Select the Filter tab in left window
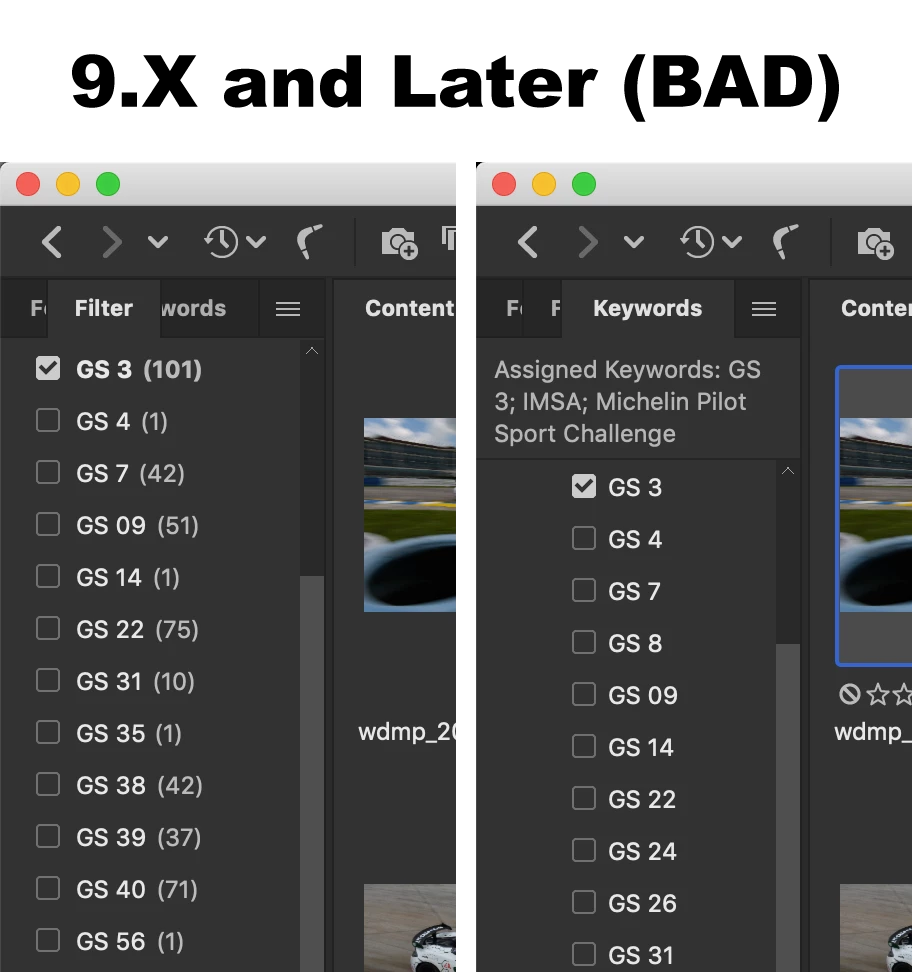 pos(104,308)
